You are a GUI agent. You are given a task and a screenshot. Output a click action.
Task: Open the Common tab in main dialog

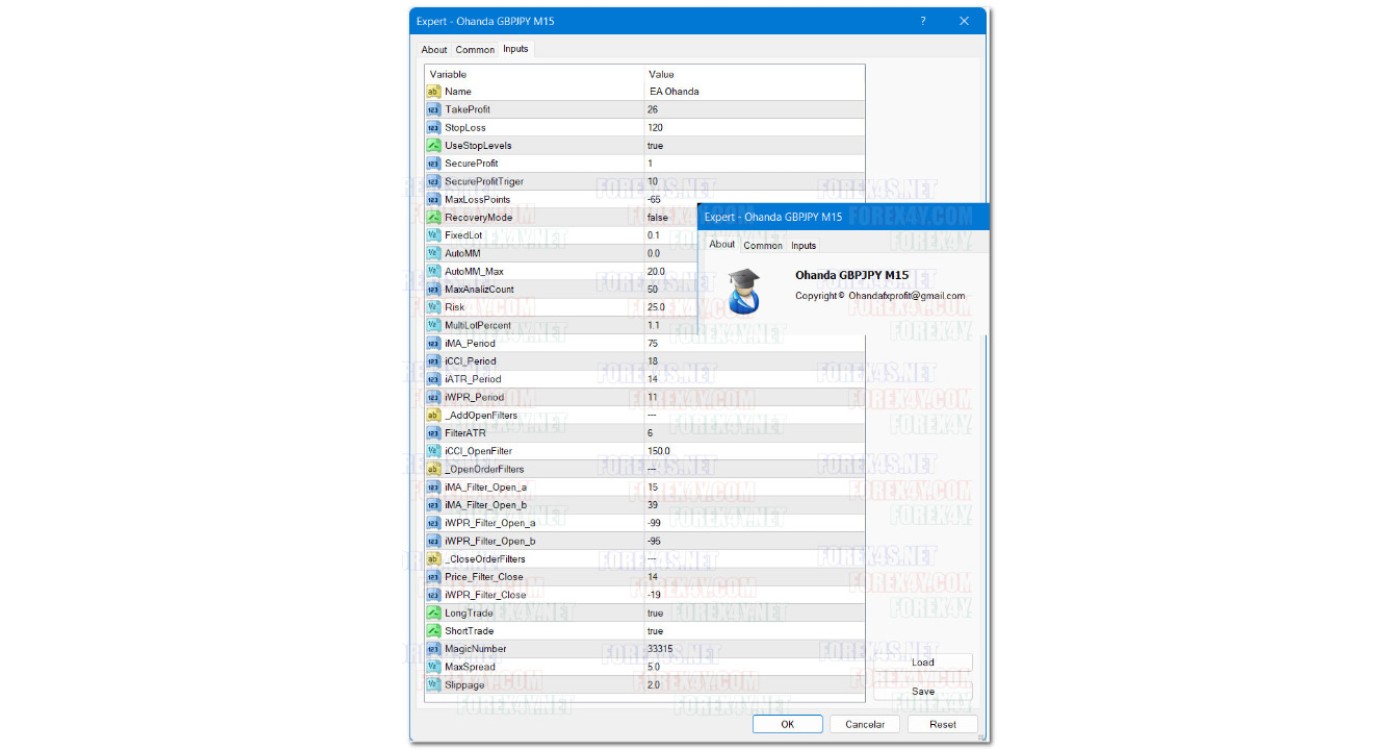pos(475,49)
